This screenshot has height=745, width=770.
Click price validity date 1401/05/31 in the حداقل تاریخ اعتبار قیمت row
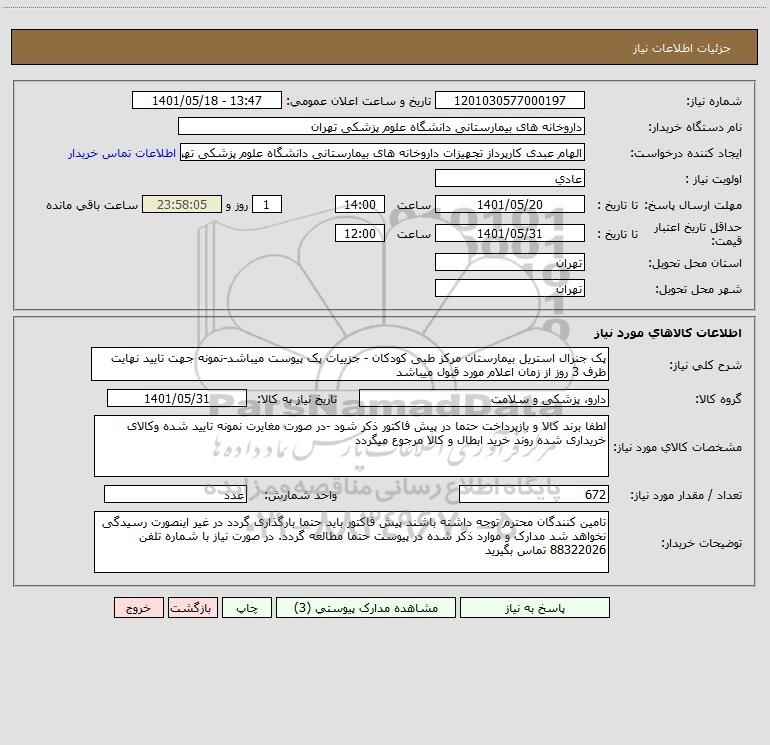click(x=510, y=233)
